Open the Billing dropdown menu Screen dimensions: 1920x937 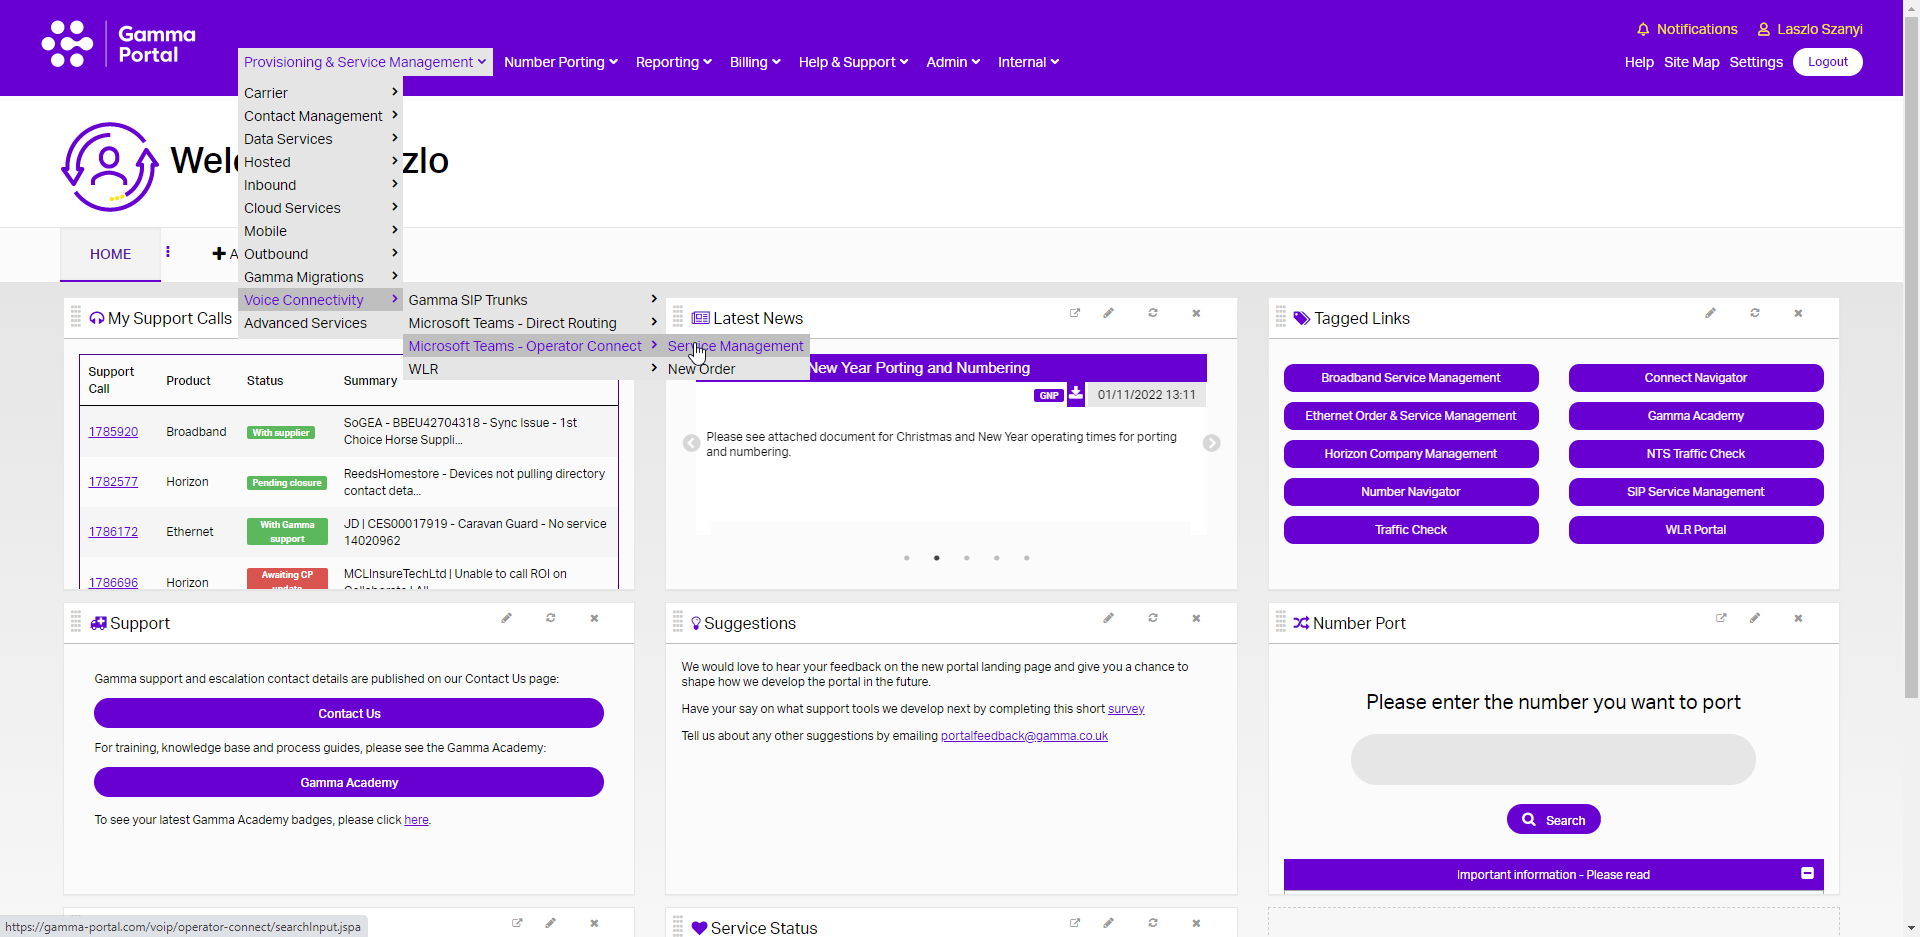tap(755, 62)
